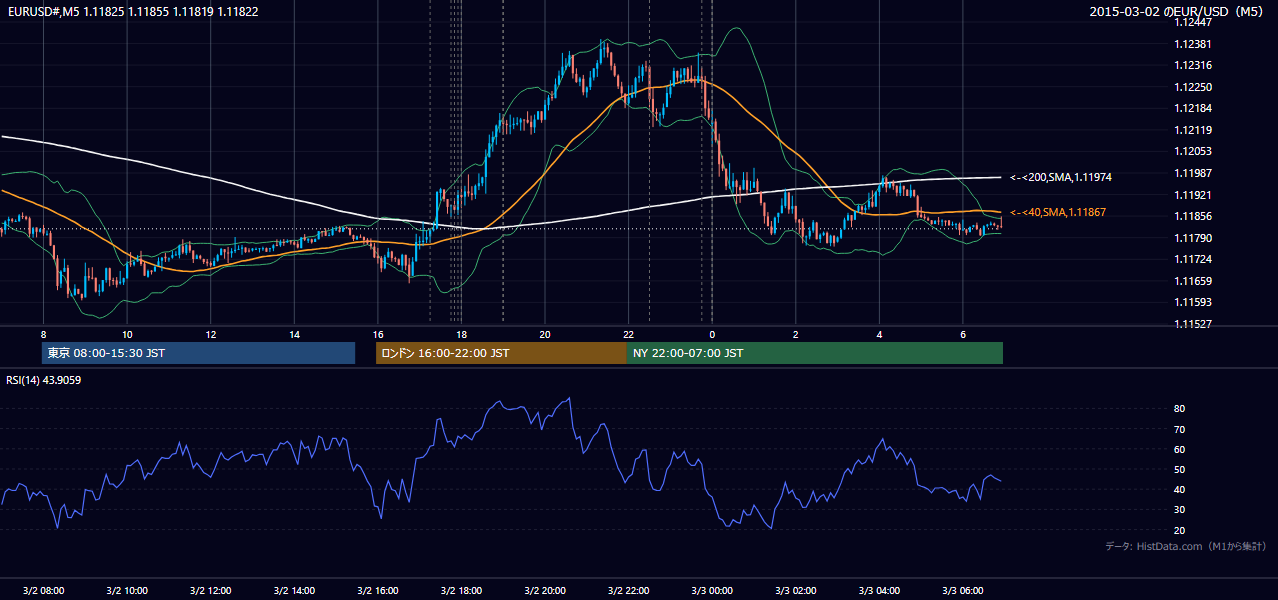
Task: Click RSI scale level 70
Action: pos(1179,429)
